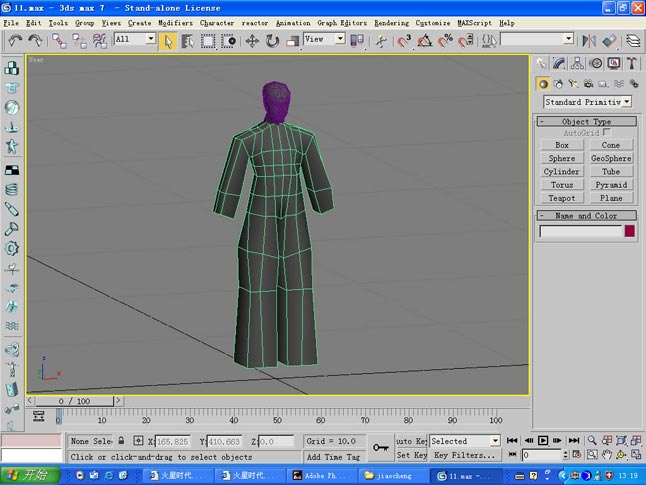Toggle the Spinner Snap button
Image resolution: width=646 pixels, height=485 pixels.
(x=466, y=41)
